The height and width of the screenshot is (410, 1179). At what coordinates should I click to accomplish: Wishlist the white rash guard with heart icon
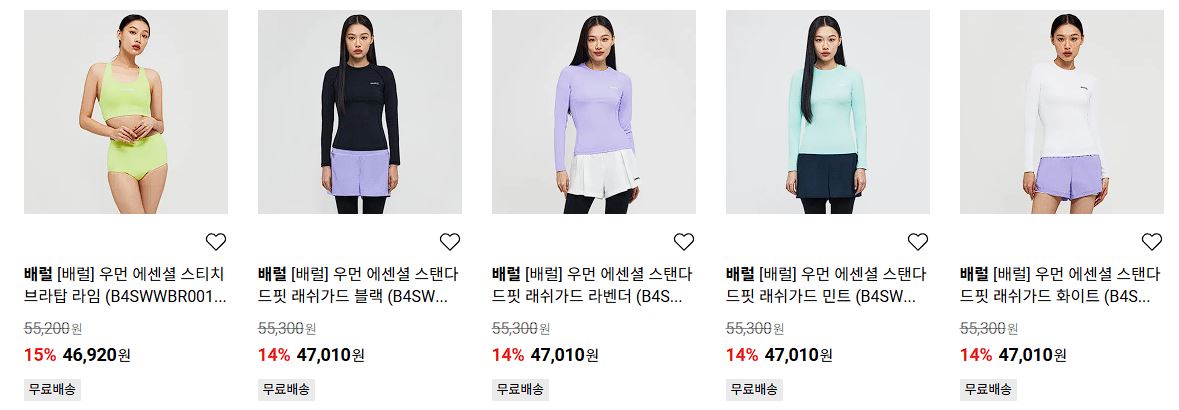(1151, 241)
